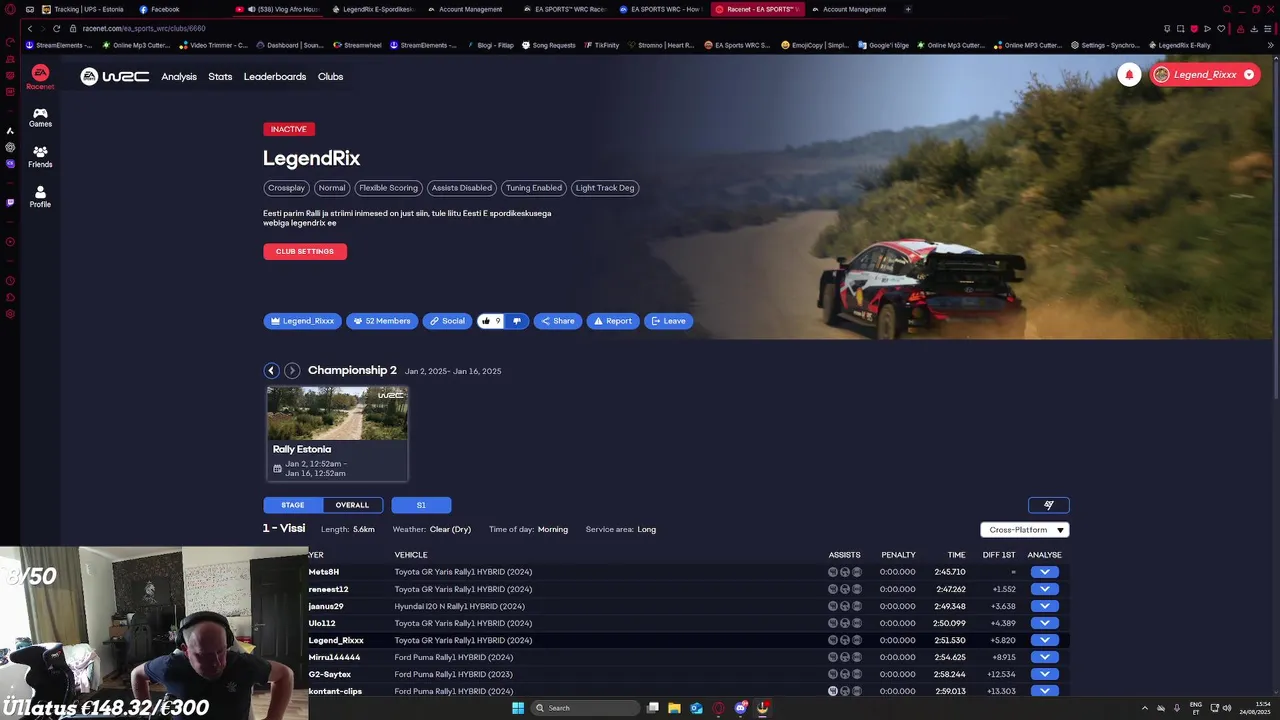Screen dimensions: 1280x720
Task: Expand analyse for reneest12 row
Action: (x=1044, y=589)
